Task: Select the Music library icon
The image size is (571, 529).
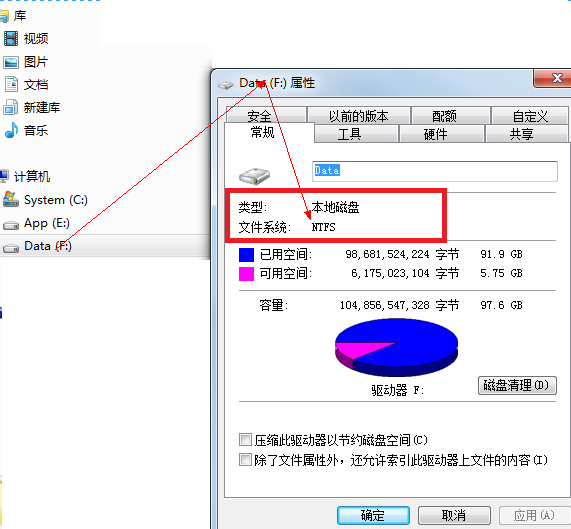Action: tap(11, 130)
